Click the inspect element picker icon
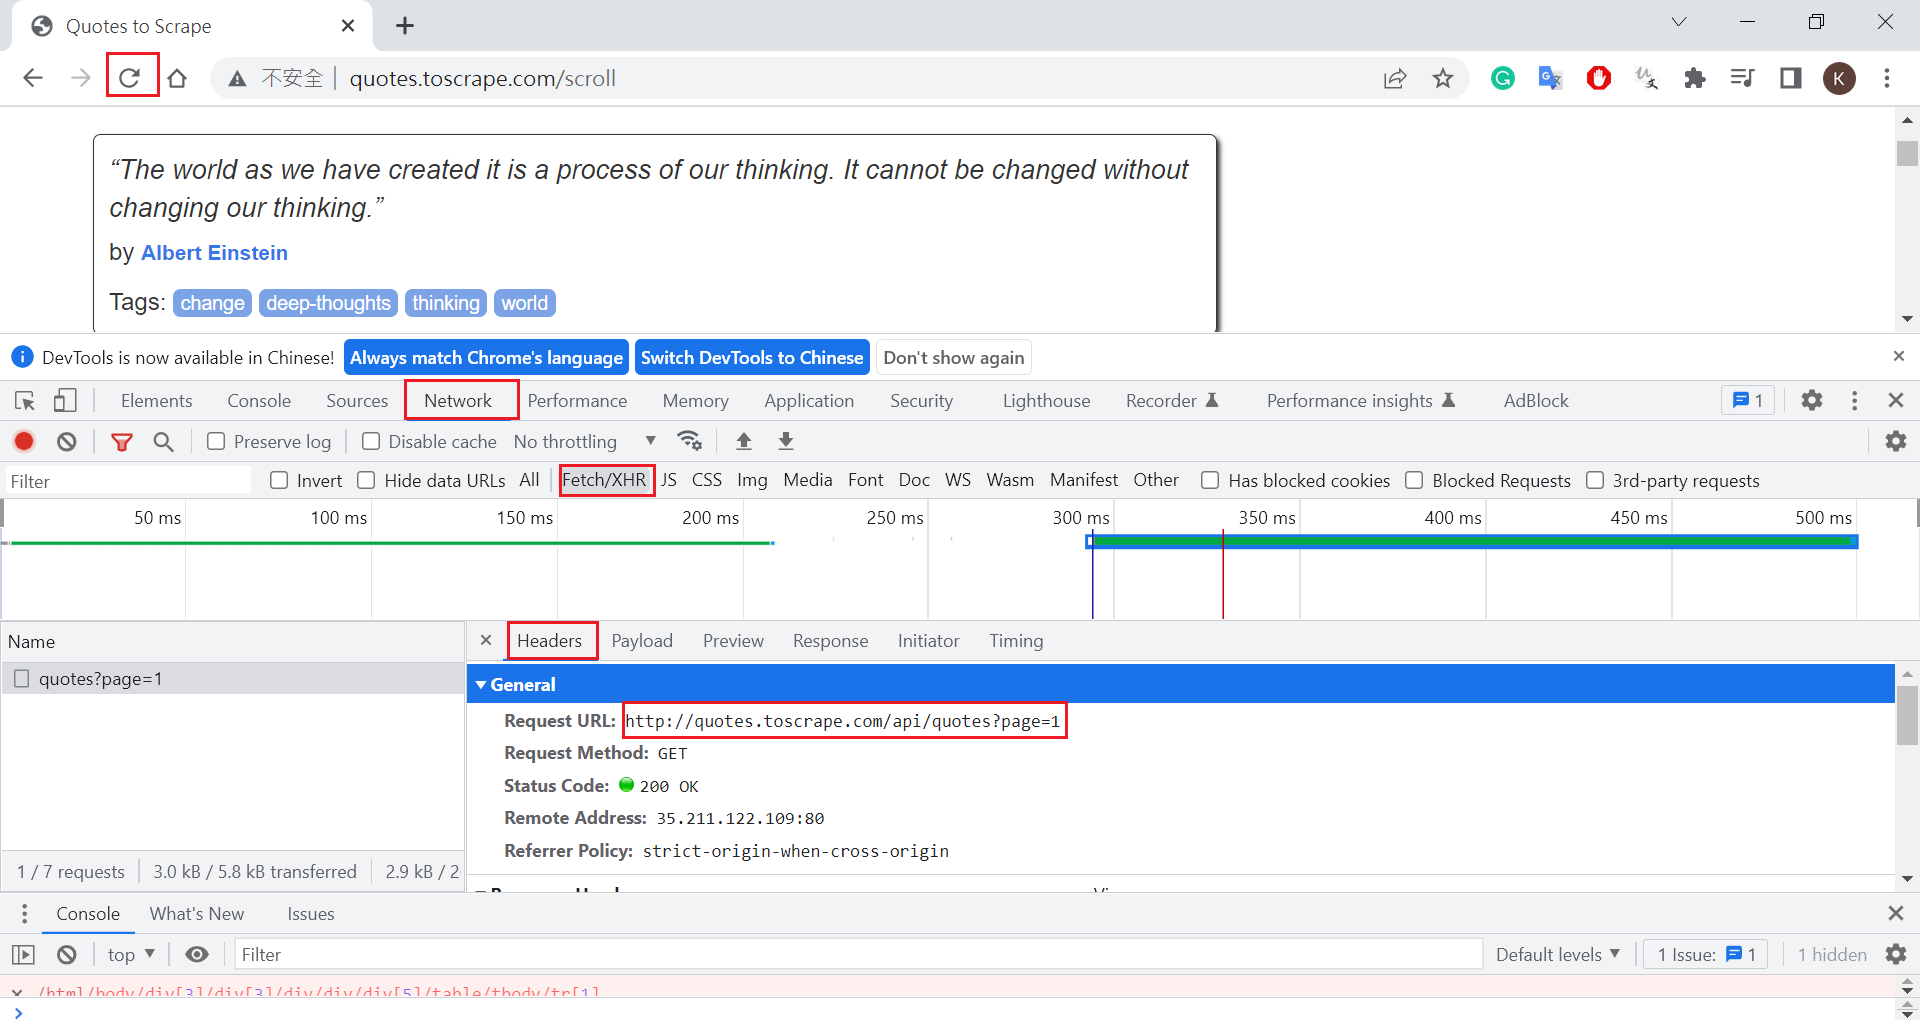 (25, 400)
